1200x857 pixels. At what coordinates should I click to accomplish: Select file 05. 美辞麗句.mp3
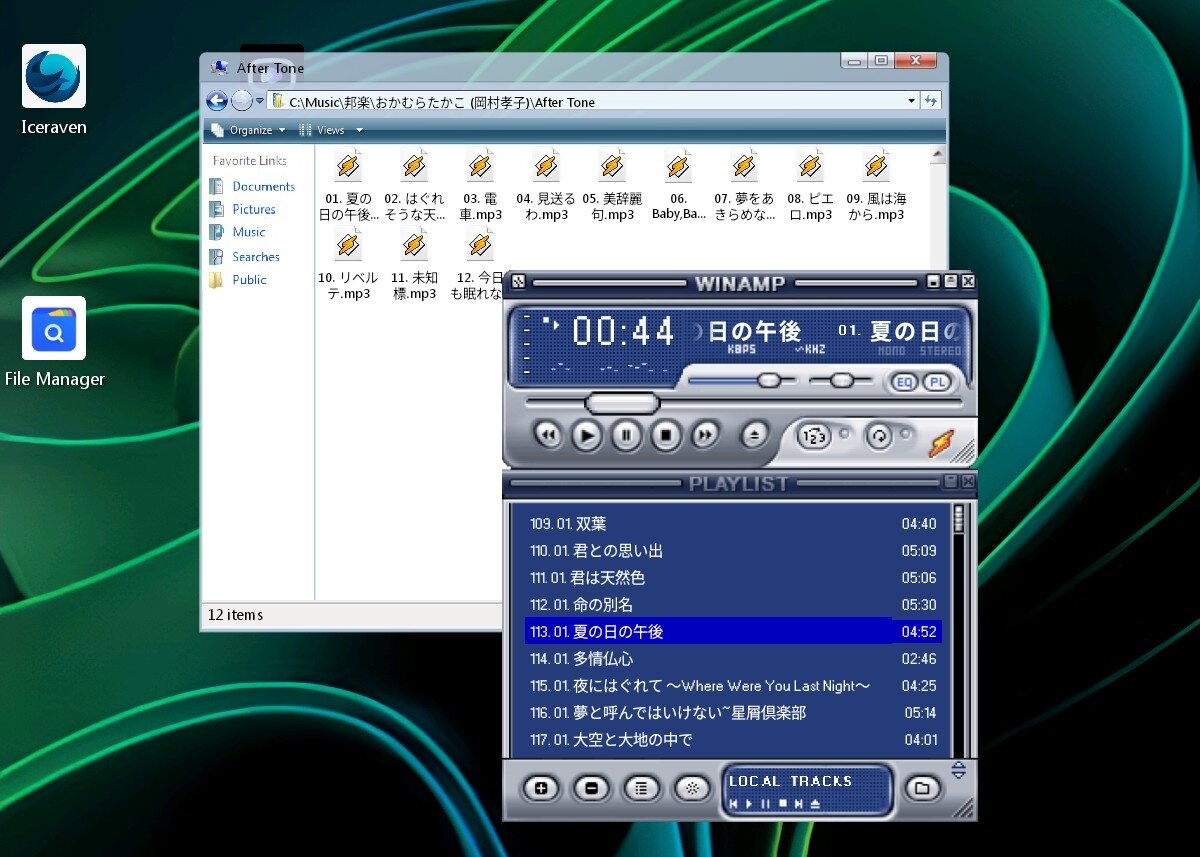[612, 185]
